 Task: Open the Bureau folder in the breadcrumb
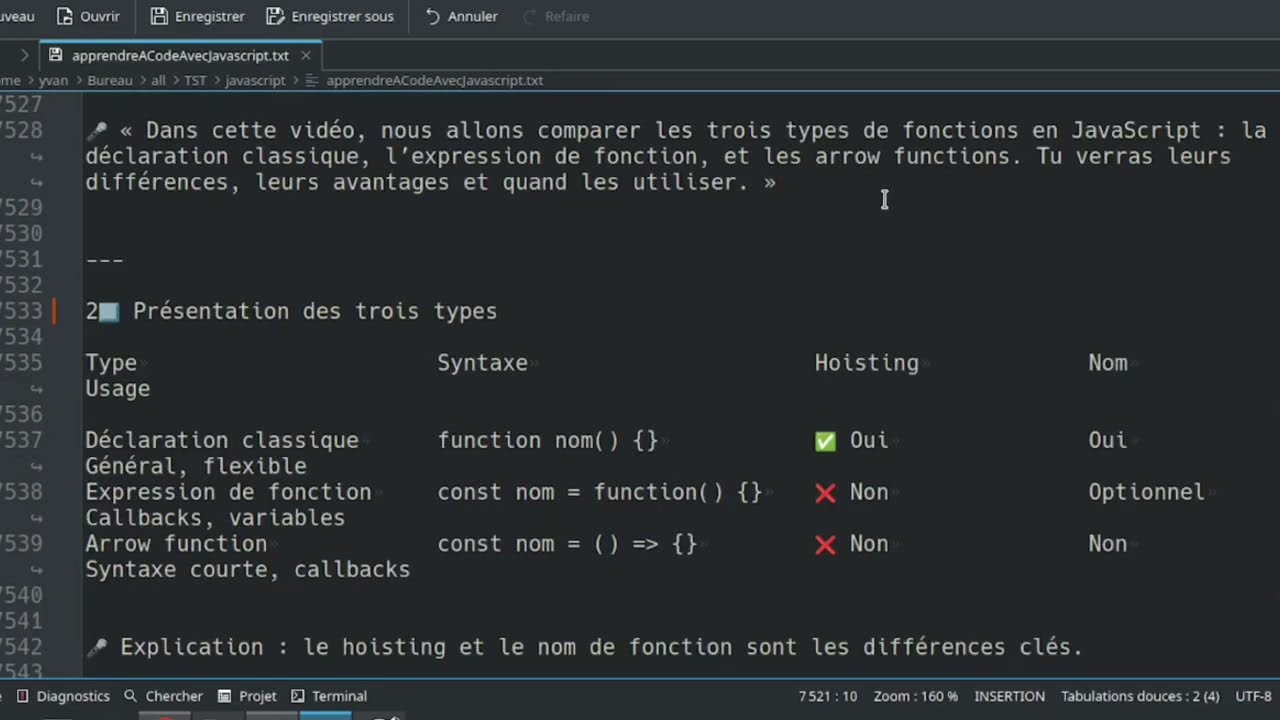point(109,80)
